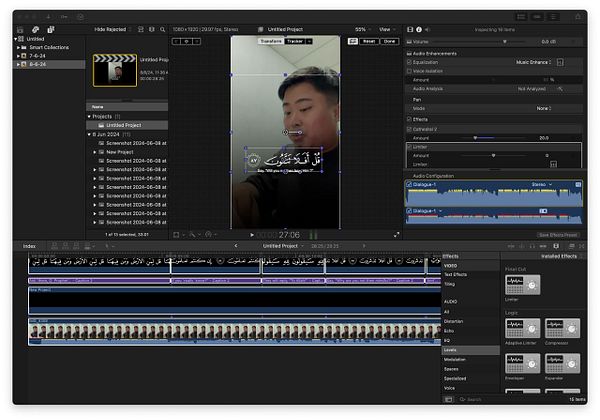Screen dimensions: 600x420
Task: Select the Distortion effects category
Action: pos(453,322)
